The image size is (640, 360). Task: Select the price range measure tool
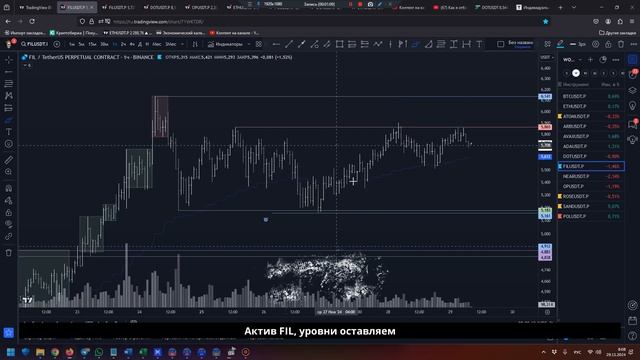[453, 44]
